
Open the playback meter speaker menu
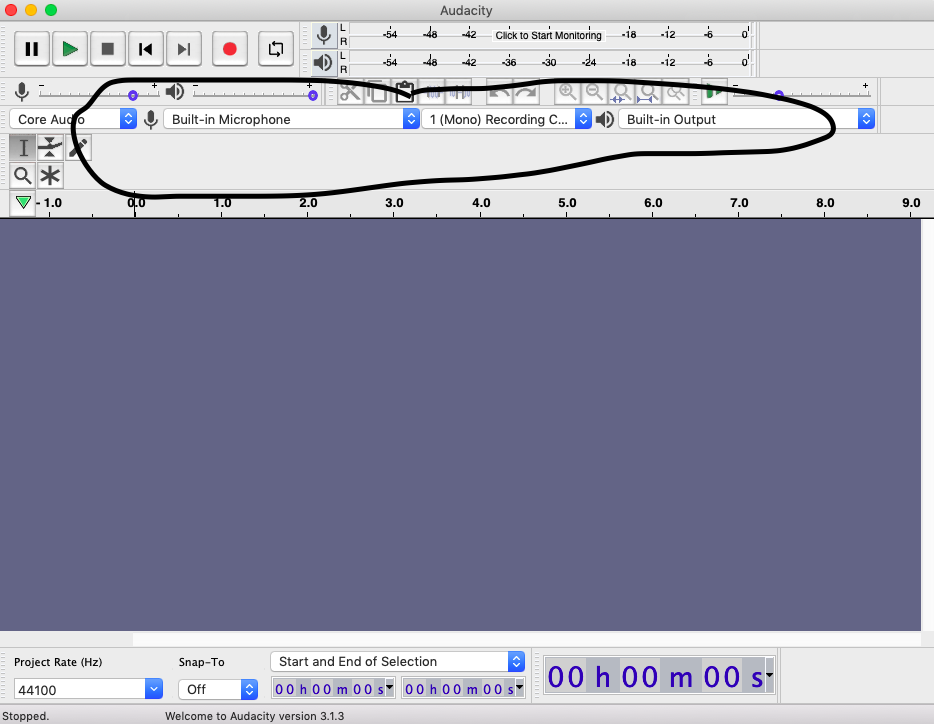click(x=324, y=62)
